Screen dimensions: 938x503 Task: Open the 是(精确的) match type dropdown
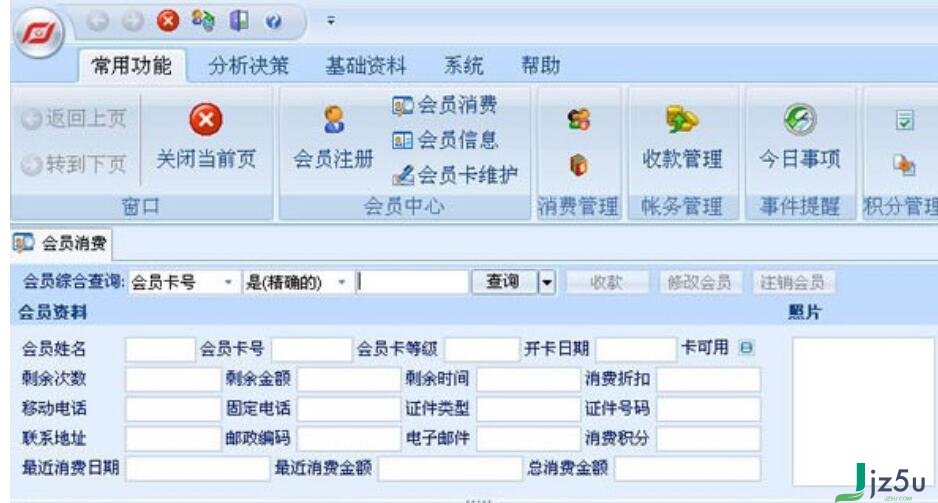coord(342,282)
